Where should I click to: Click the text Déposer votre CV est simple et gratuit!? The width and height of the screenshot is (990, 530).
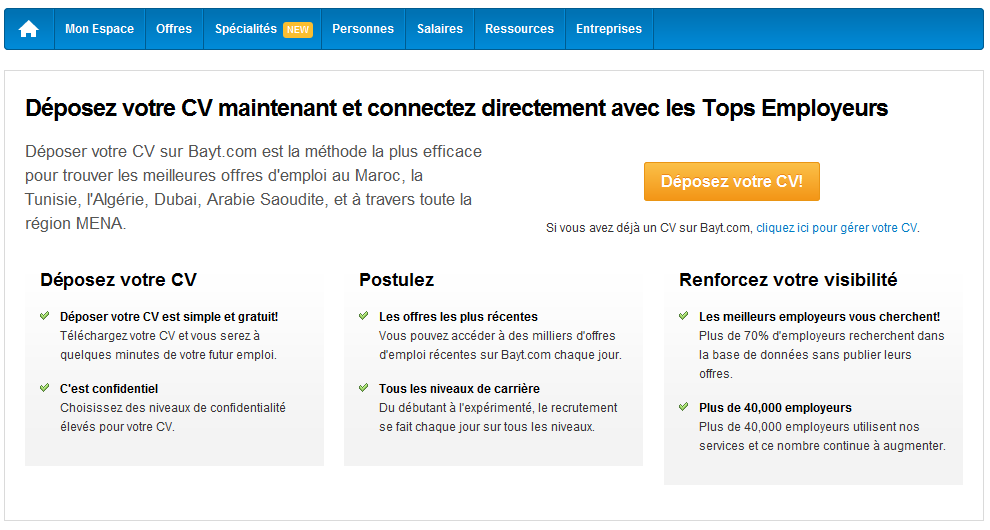click(x=169, y=317)
